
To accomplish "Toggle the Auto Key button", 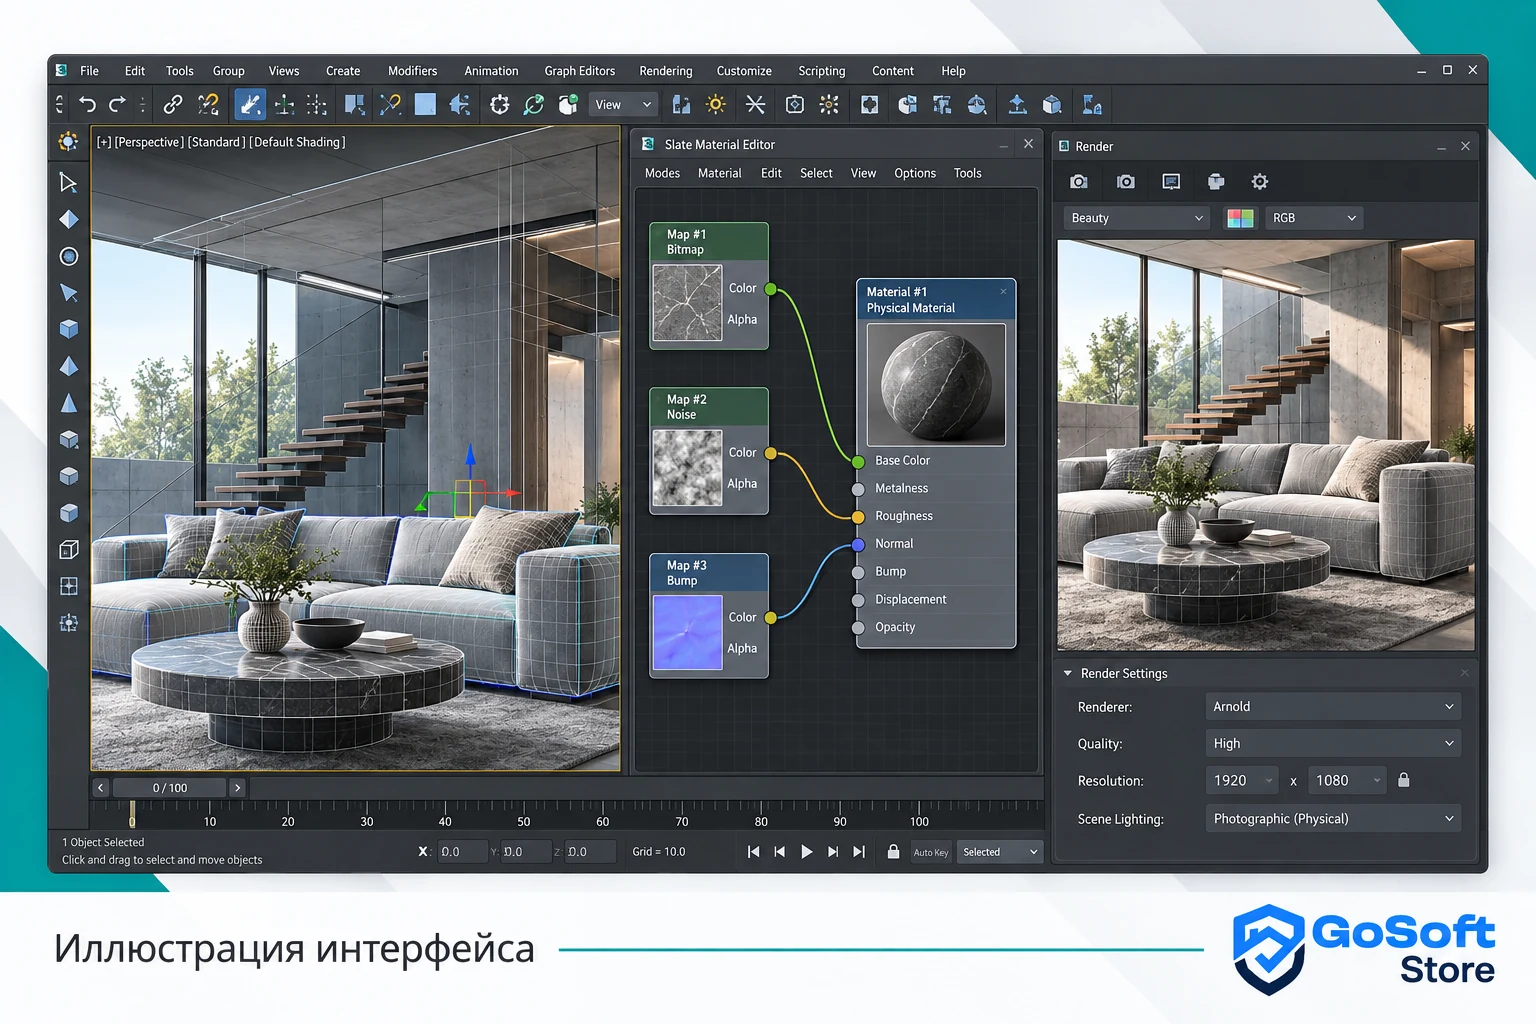I will click(931, 852).
